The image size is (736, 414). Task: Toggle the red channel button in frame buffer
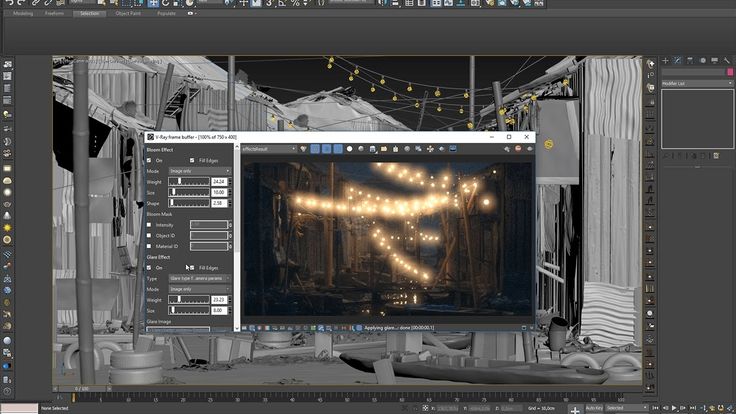(x=315, y=149)
